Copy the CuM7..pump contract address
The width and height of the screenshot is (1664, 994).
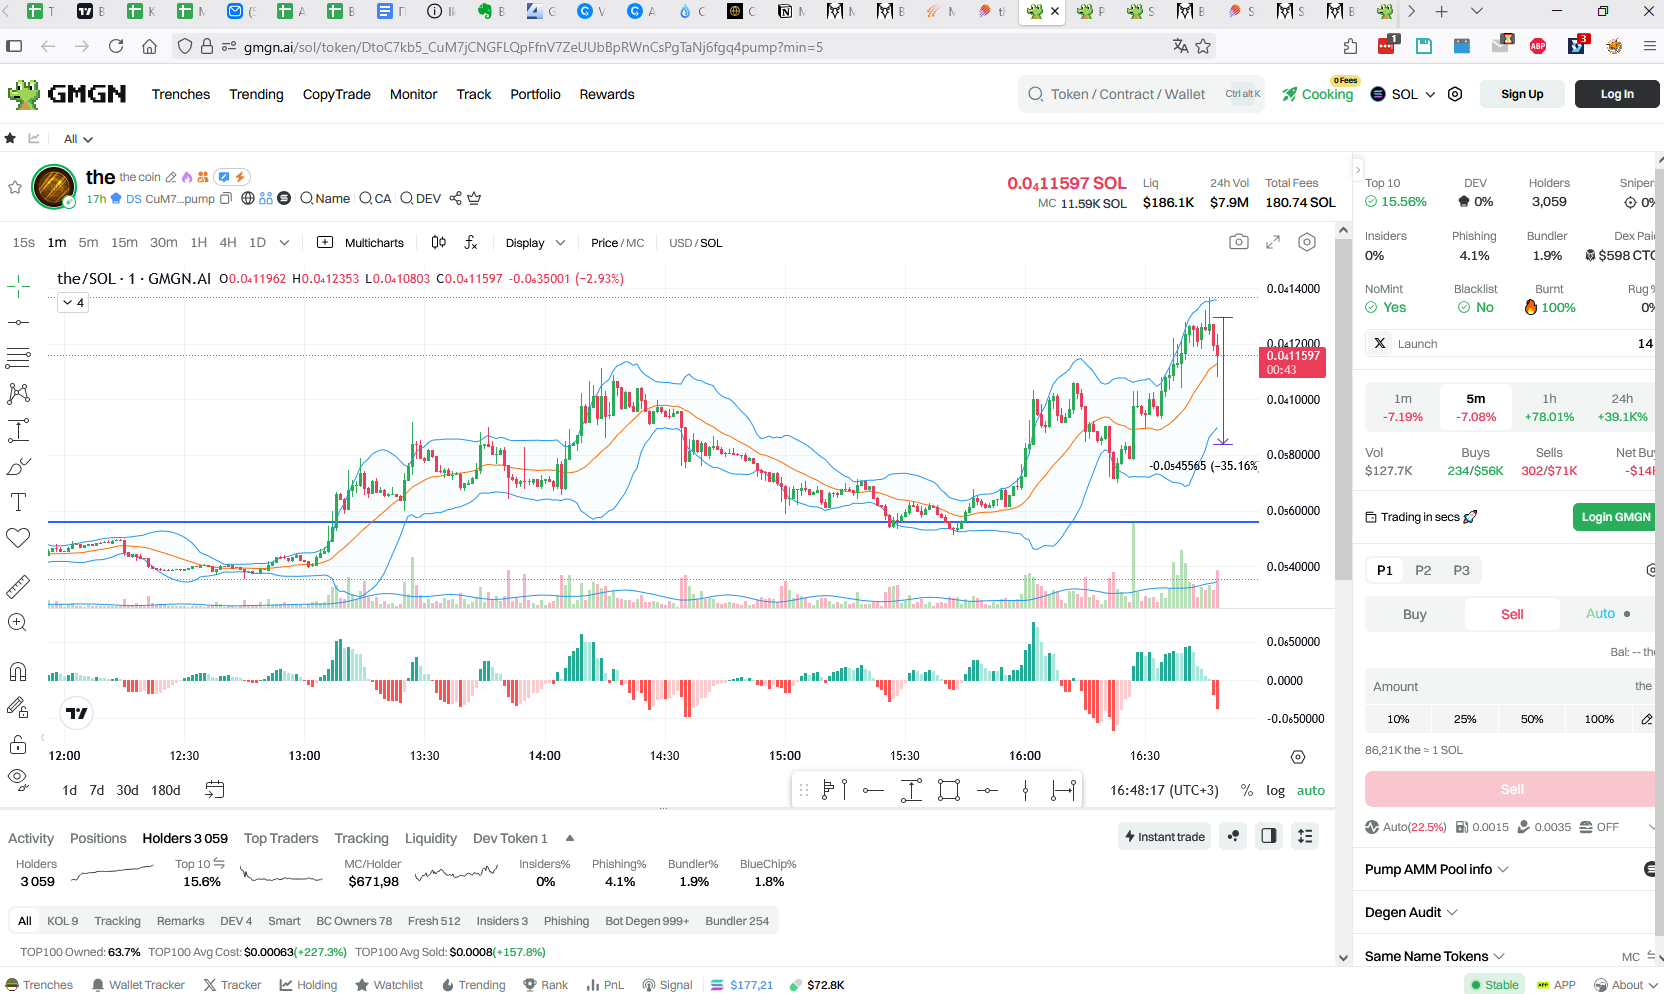tap(226, 198)
